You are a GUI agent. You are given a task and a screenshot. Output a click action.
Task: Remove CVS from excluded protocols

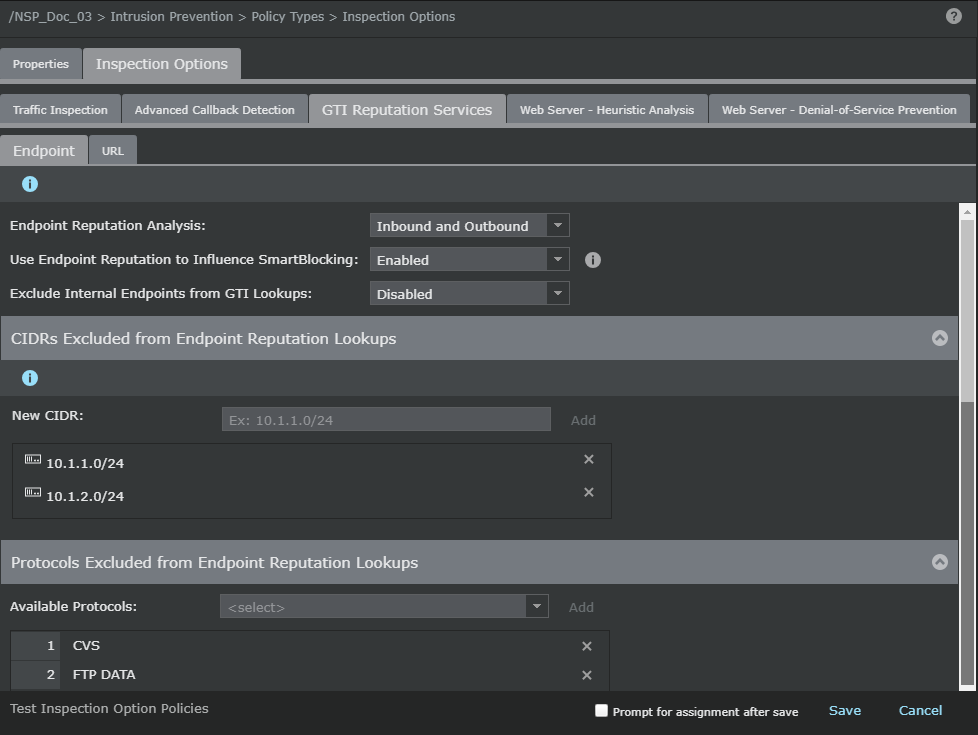tap(586, 646)
